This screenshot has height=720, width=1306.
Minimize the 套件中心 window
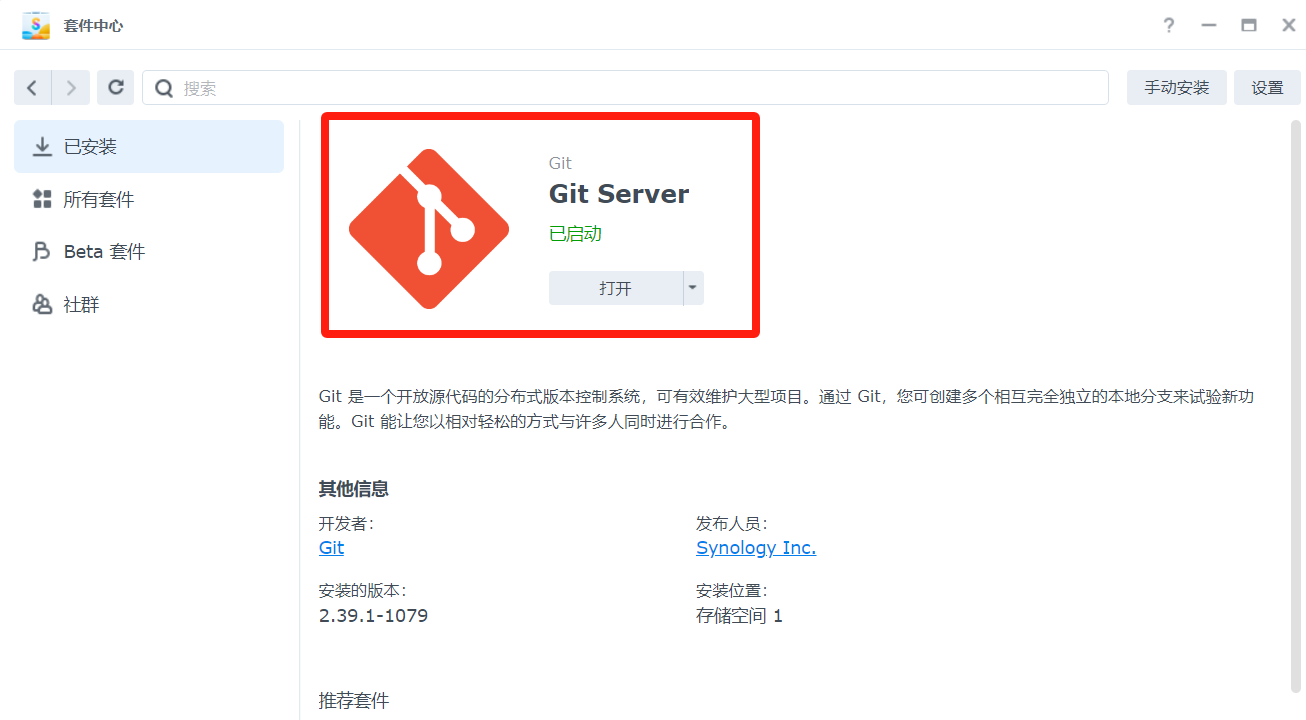(1209, 25)
